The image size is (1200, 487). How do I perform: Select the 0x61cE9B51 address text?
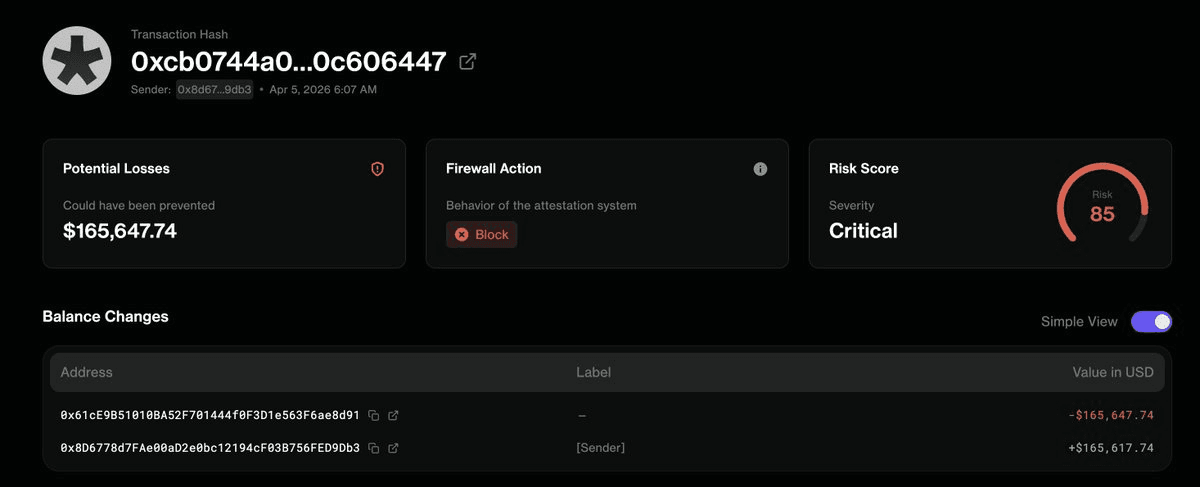click(210, 415)
